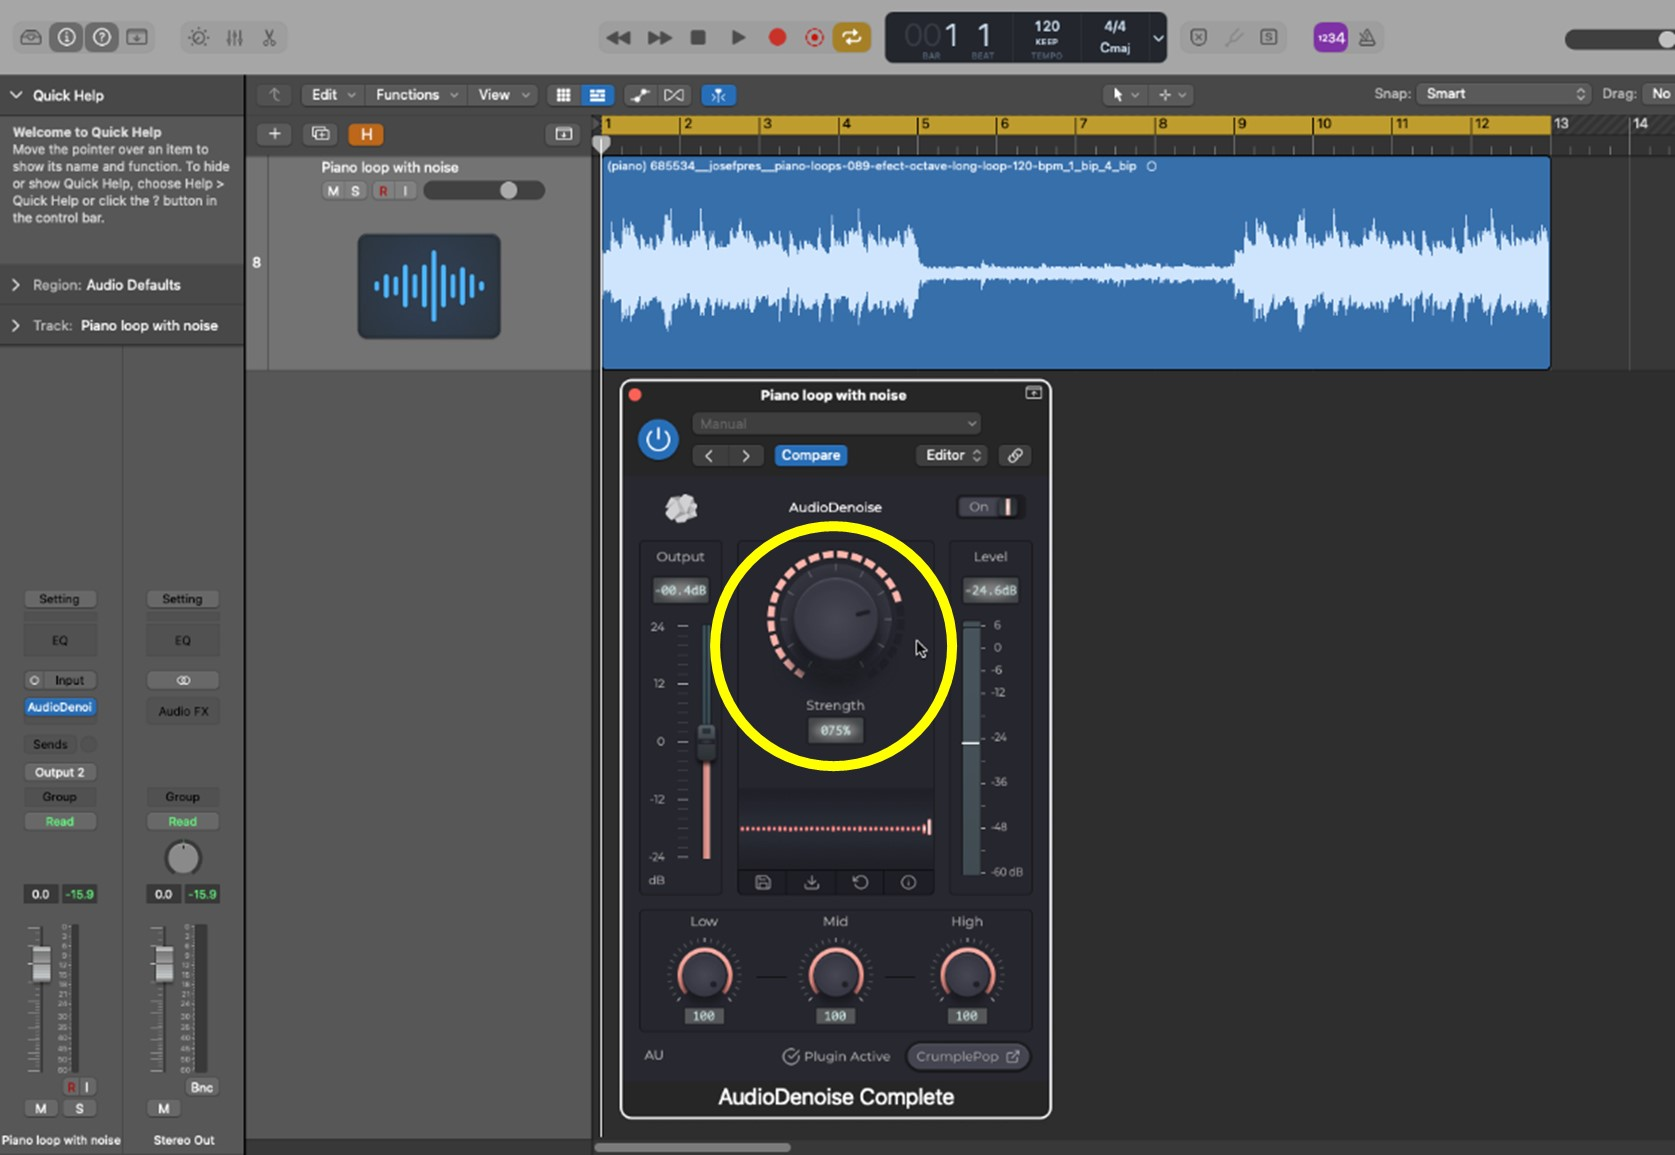
Task: Collapse the Quick Help section chevron
Action: coord(16,95)
